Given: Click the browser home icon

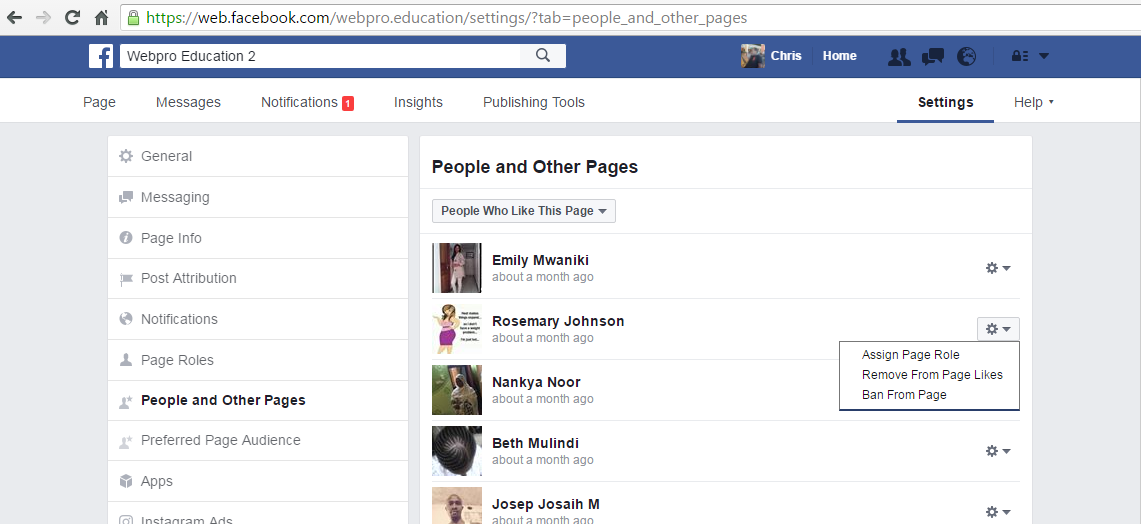Looking at the screenshot, I should click(101, 18).
